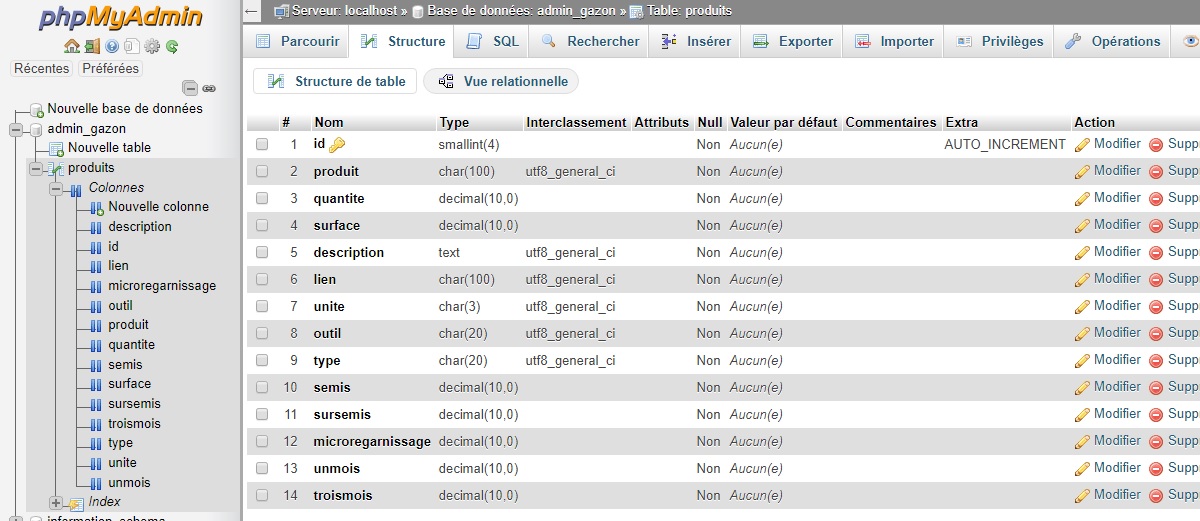The height and width of the screenshot is (521, 1200).
Task: Check the box for the lien column
Action: [x=262, y=279]
